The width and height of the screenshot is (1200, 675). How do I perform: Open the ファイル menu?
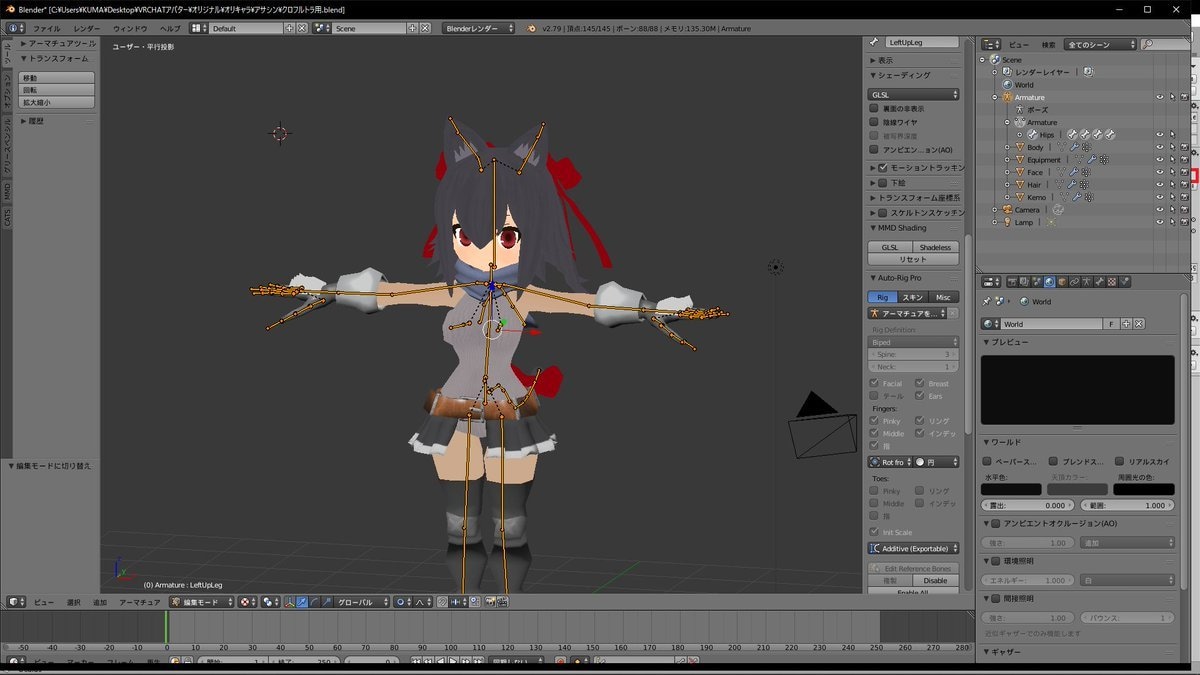coord(46,28)
